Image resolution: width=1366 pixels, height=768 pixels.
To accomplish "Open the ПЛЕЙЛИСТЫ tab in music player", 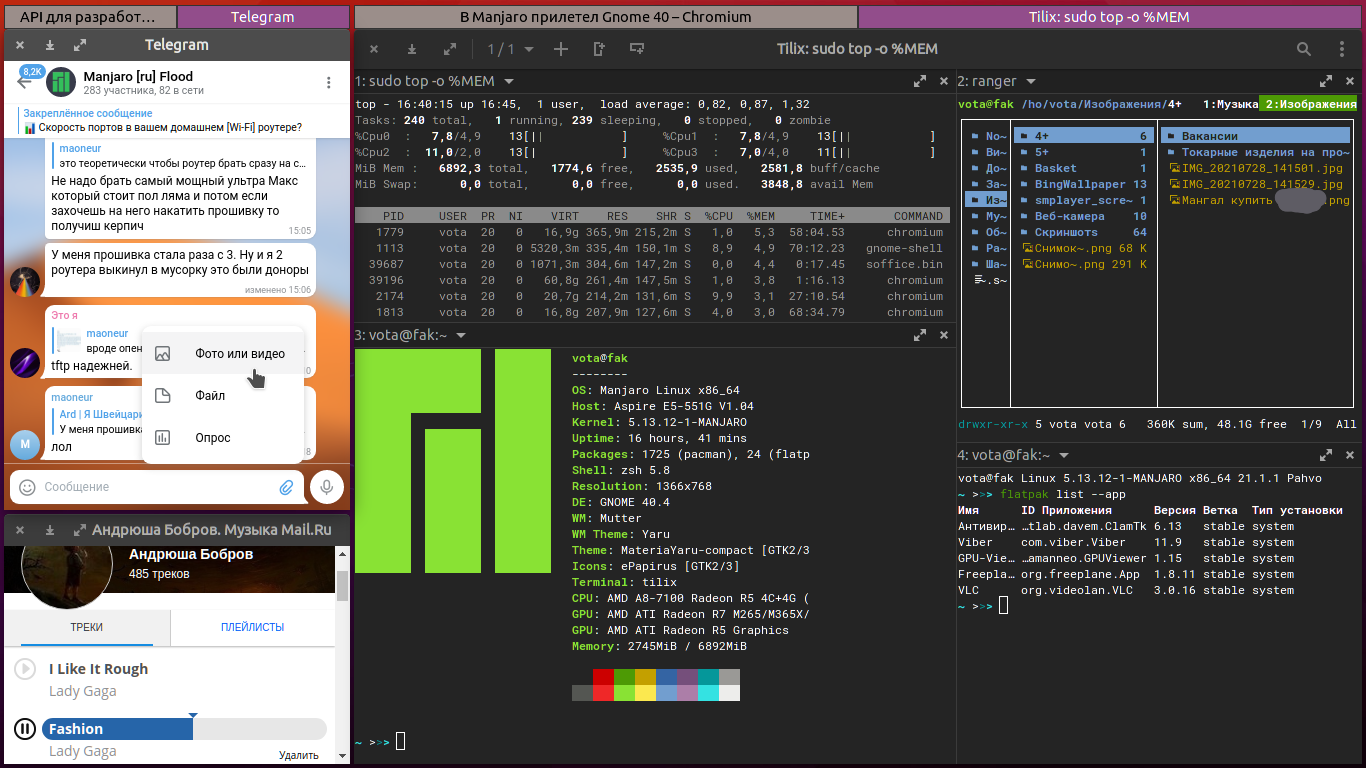I will click(252, 627).
